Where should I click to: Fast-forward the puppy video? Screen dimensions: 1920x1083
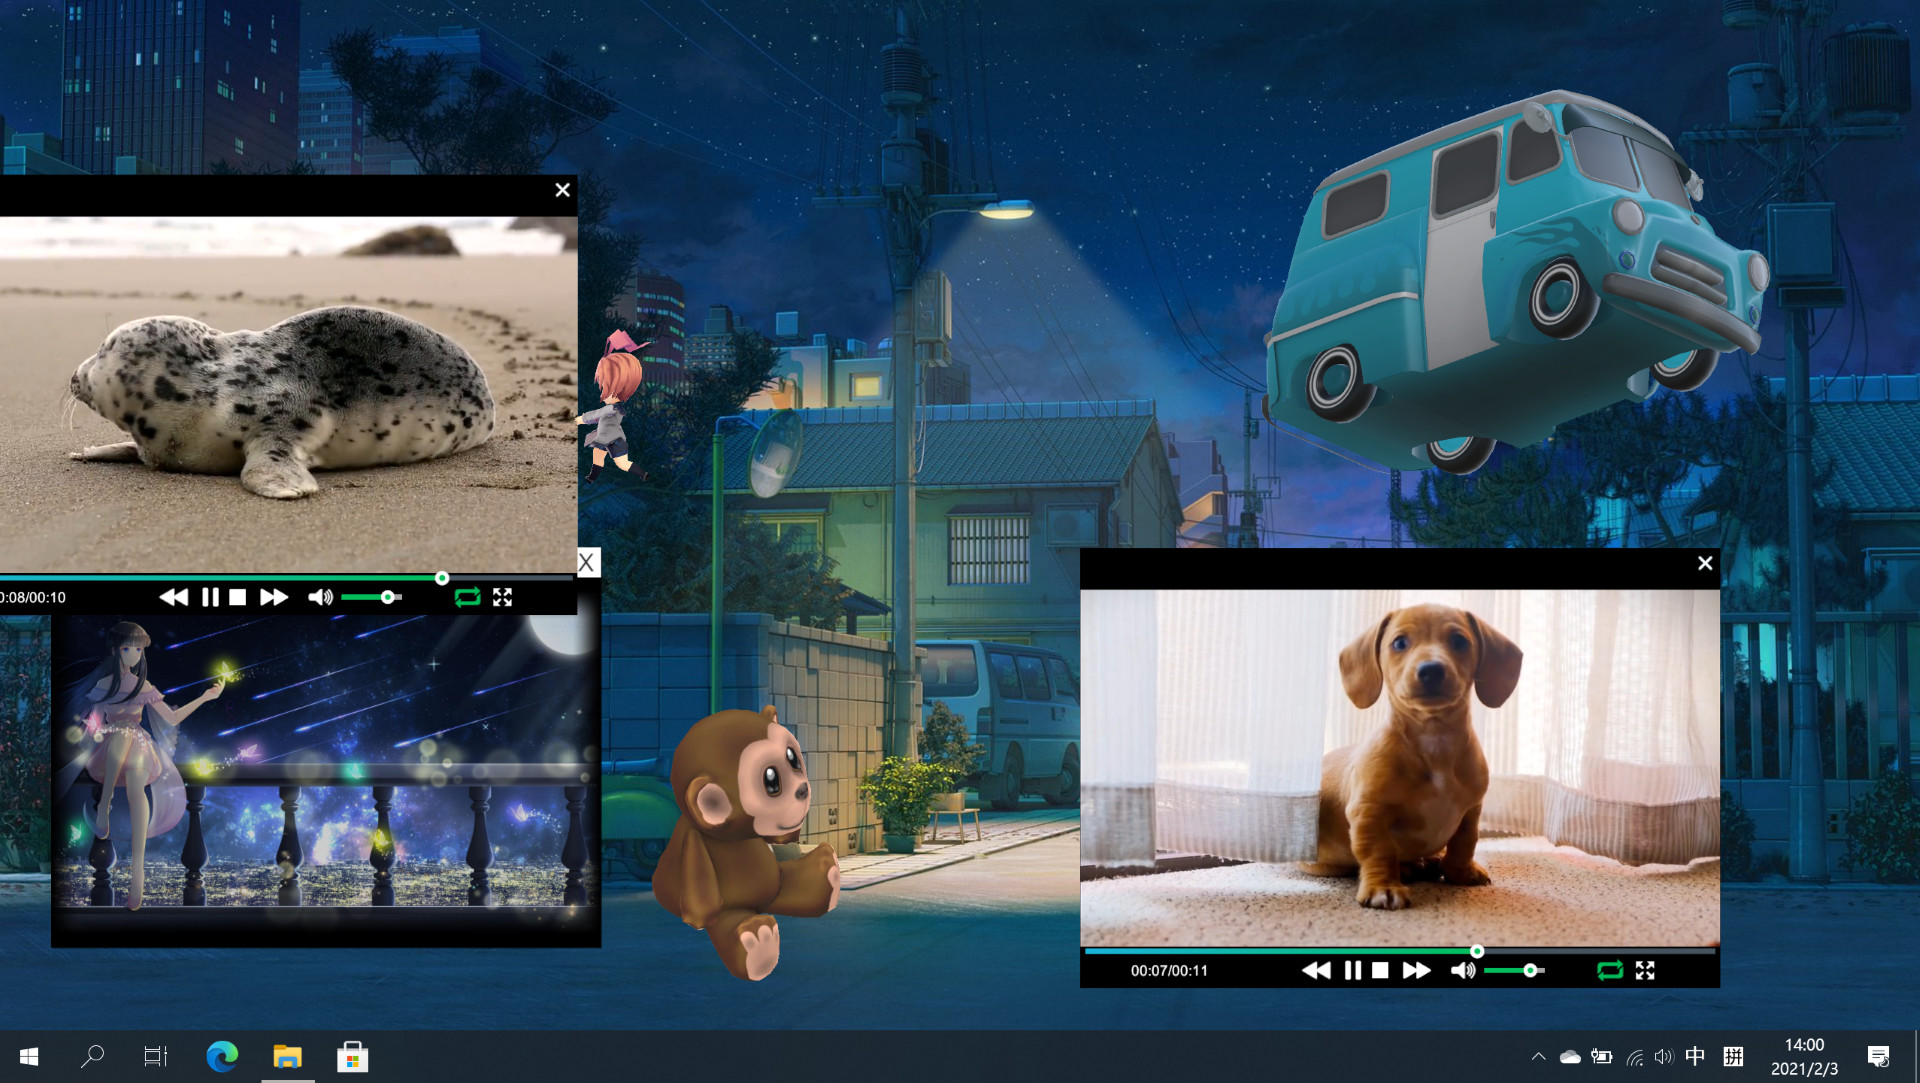[x=1417, y=970]
